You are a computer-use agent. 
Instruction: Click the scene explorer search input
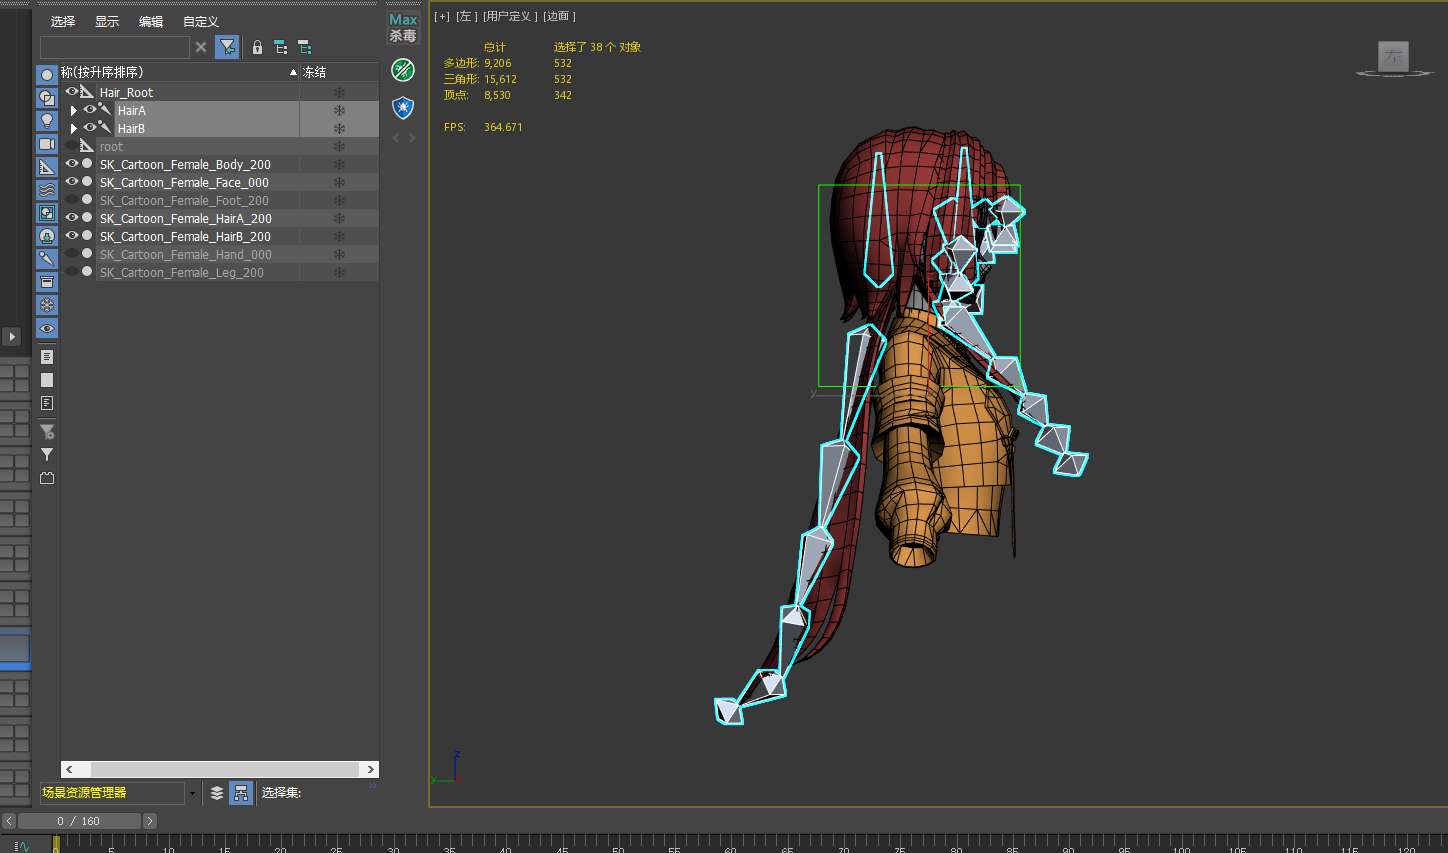click(114, 47)
